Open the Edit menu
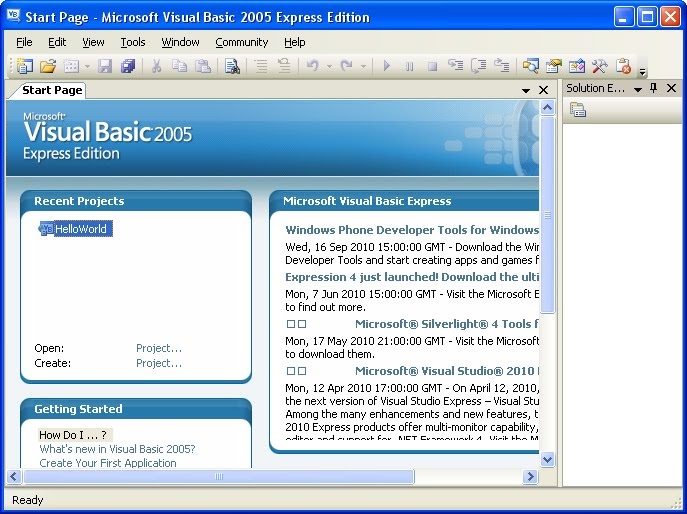The height and width of the screenshot is (514, 687). pyautogui.click(x=57, y=43)
